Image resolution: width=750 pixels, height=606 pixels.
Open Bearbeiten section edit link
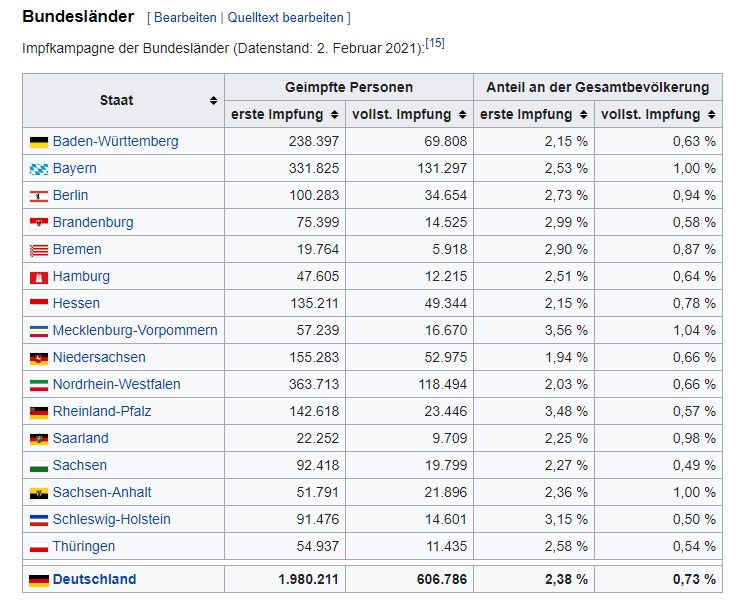[x=185, y=18]
